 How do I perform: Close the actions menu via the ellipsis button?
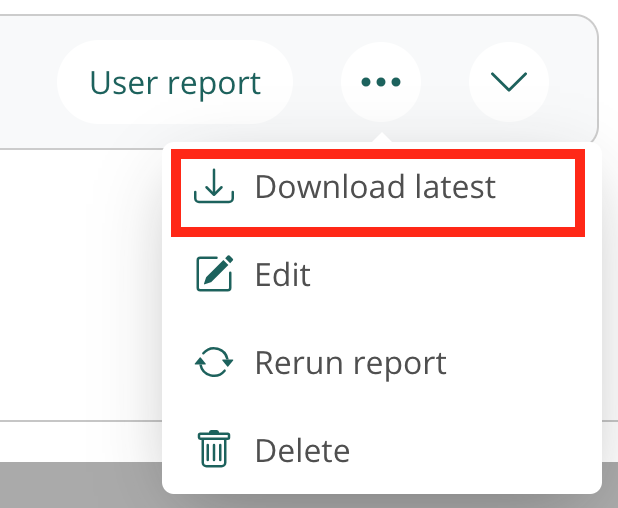click(381, 82)
